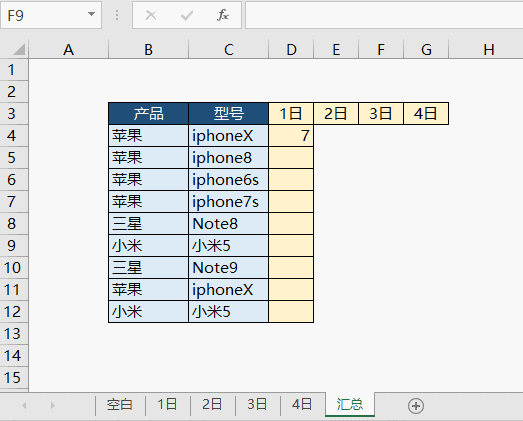The image size is (523, 421).
Task: Select 小米5 cell in row 12
Action: [228, 312]
